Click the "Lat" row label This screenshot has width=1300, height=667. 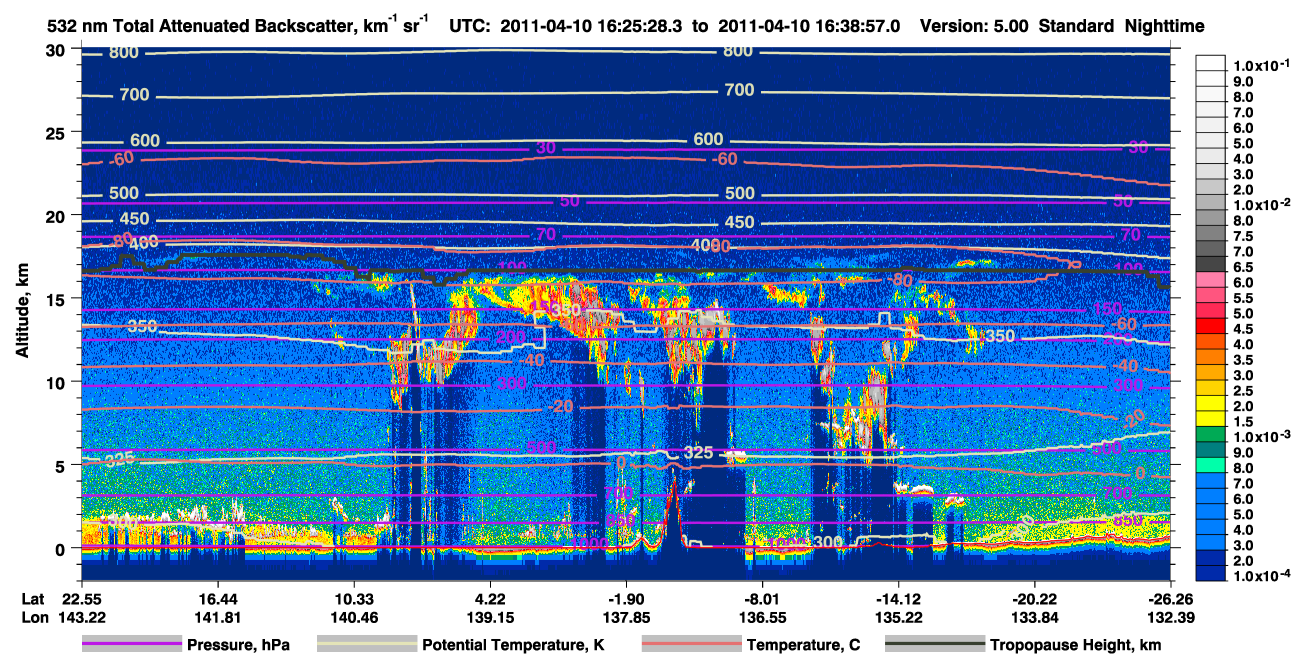(34, 598)
